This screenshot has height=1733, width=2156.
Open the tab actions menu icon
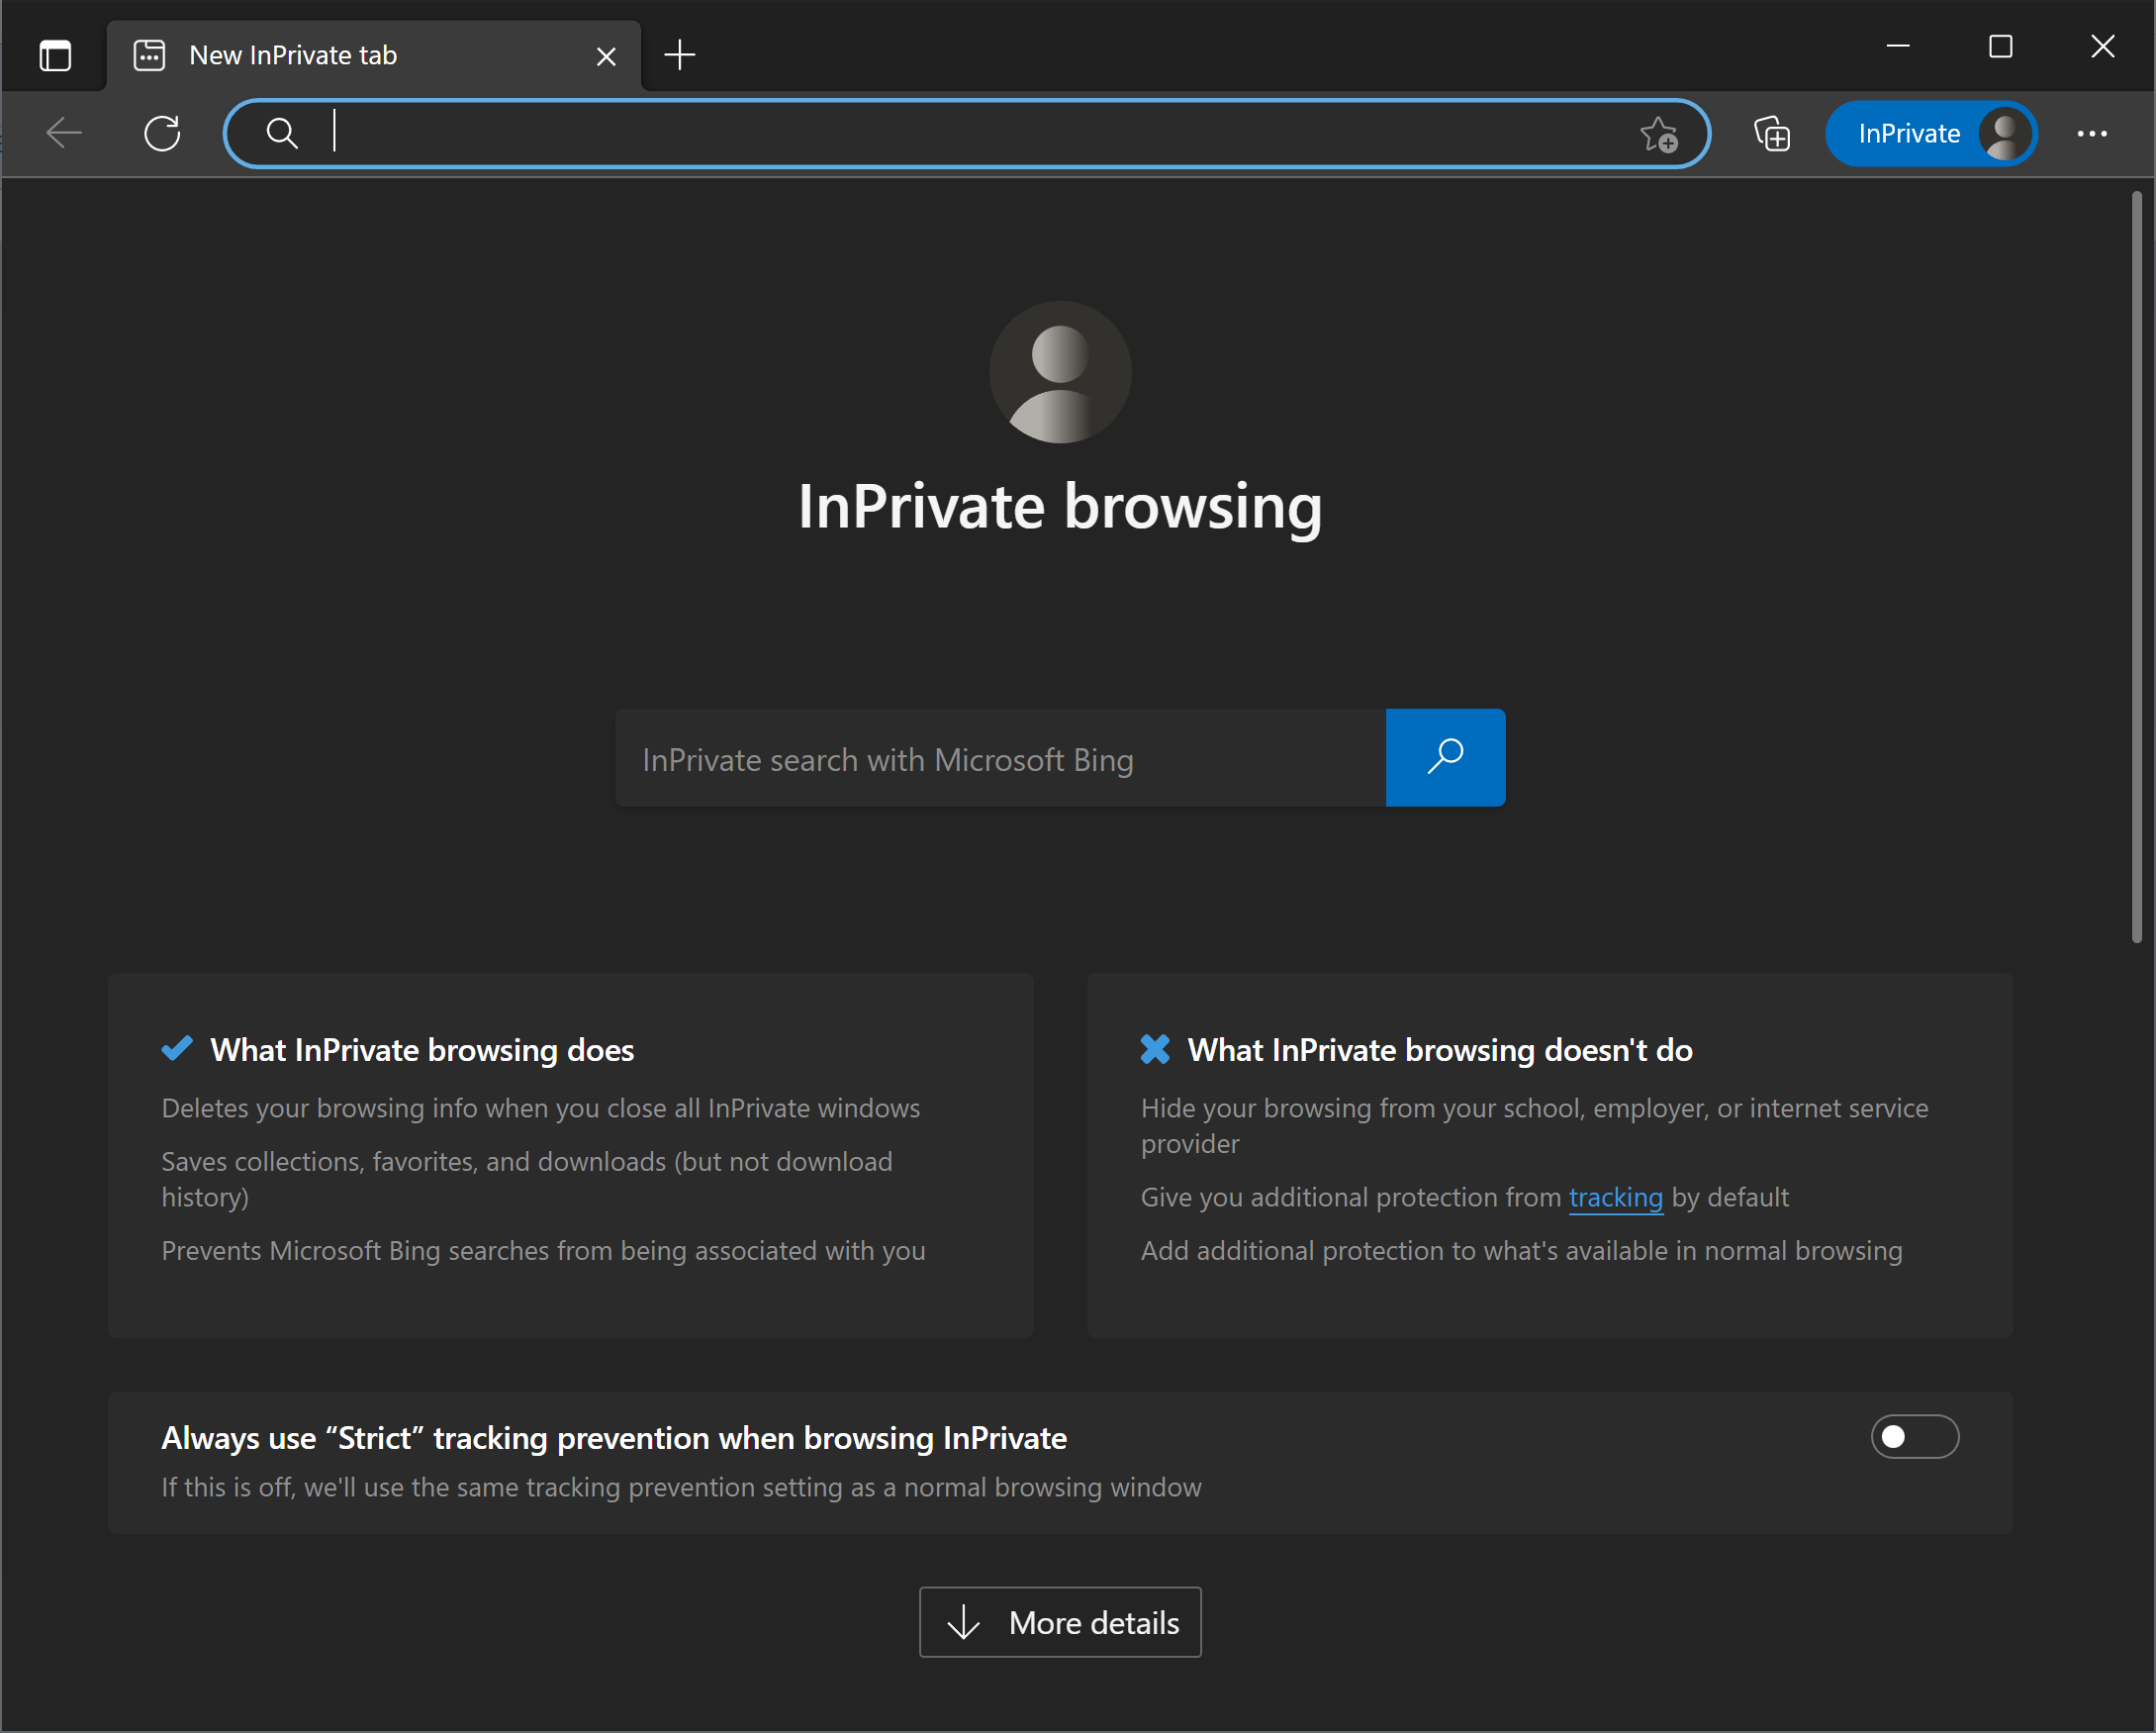coord(55,55)
